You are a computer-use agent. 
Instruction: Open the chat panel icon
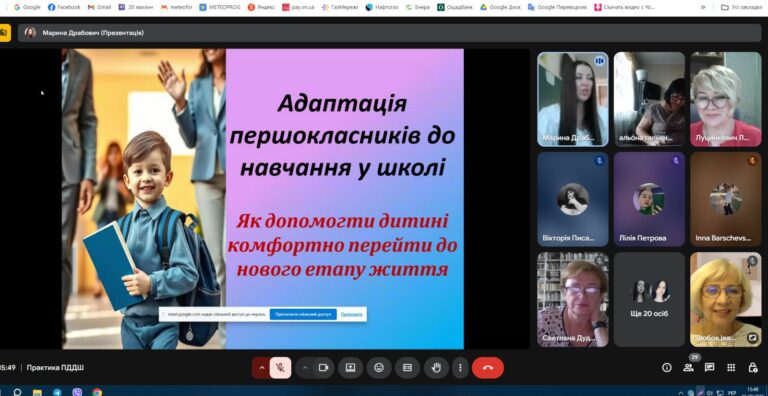pyautogui.click(x=709, y=368)
